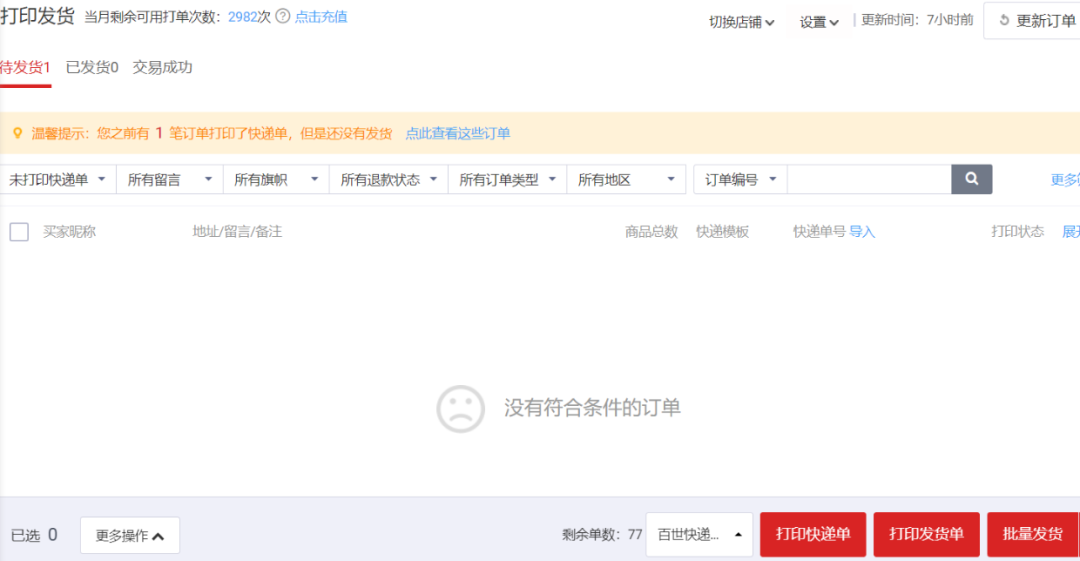Click the 2982次 remaining count text
The width and height of the screenshot is (1080, 561).
point(249,17)
